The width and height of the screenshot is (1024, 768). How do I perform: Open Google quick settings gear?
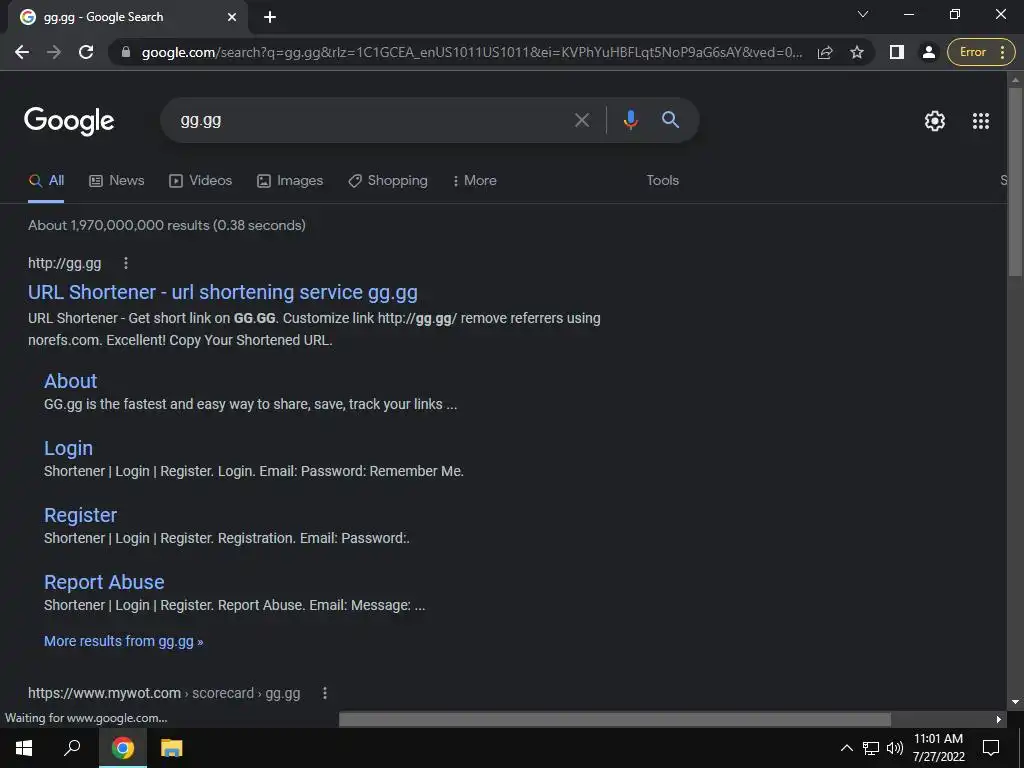[935, 121]
